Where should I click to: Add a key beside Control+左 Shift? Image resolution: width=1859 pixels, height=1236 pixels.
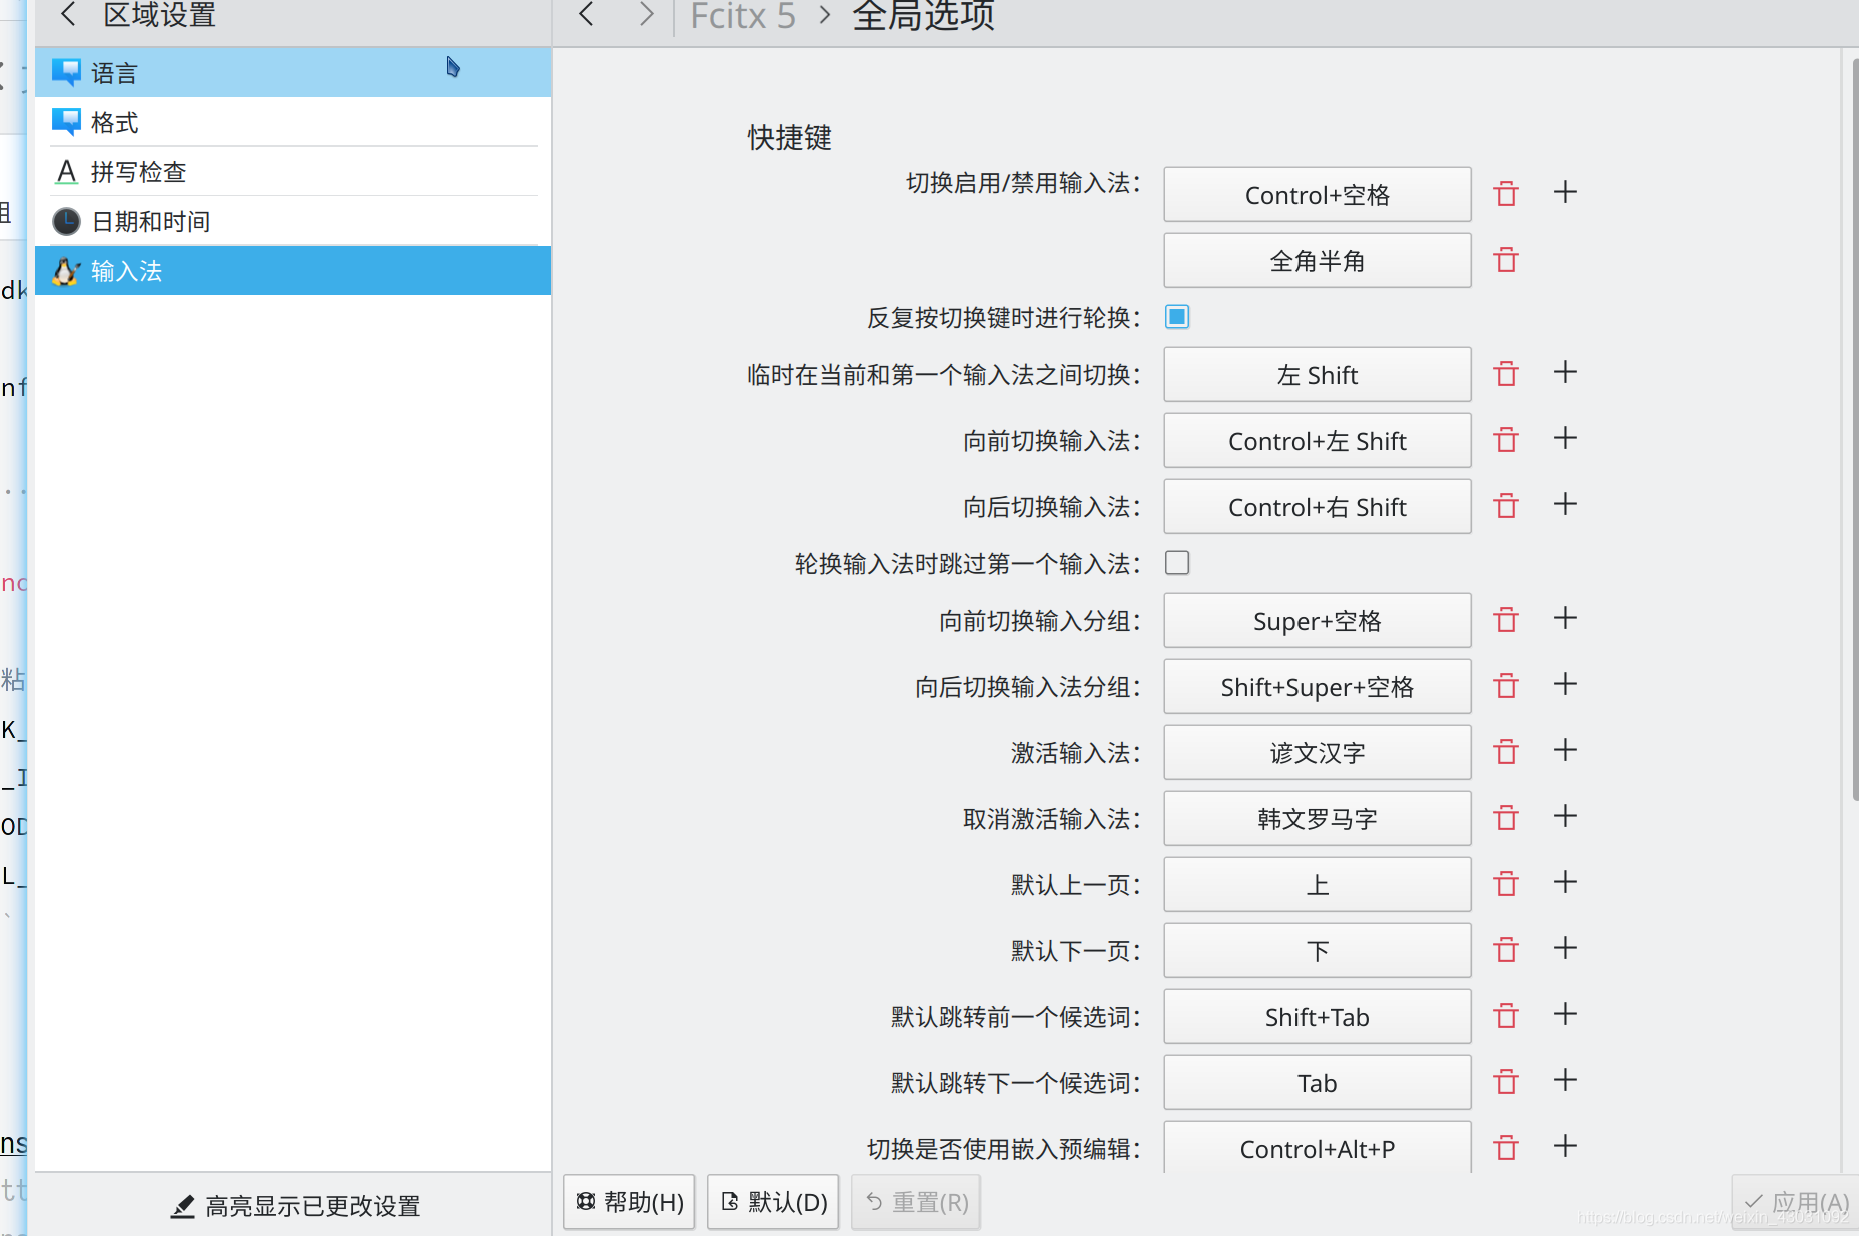1565,438
